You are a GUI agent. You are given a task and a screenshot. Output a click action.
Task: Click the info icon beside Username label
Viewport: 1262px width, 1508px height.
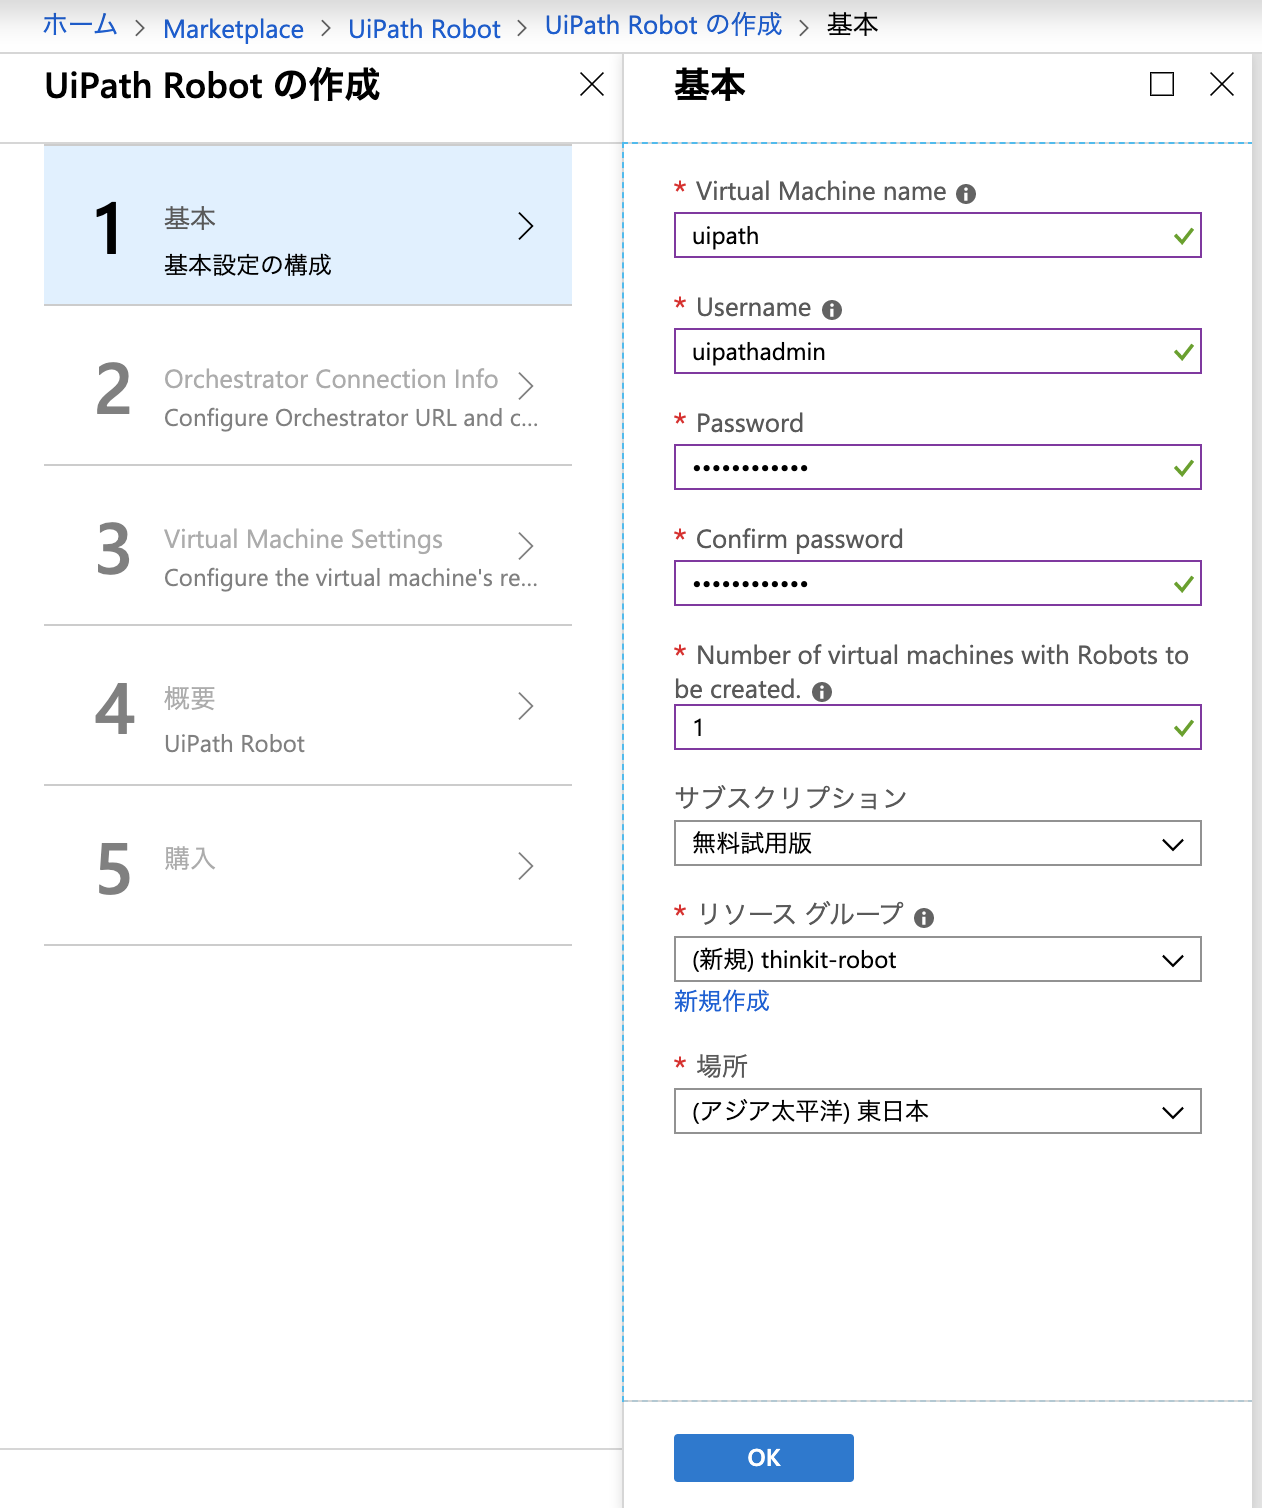click(832, 310)
